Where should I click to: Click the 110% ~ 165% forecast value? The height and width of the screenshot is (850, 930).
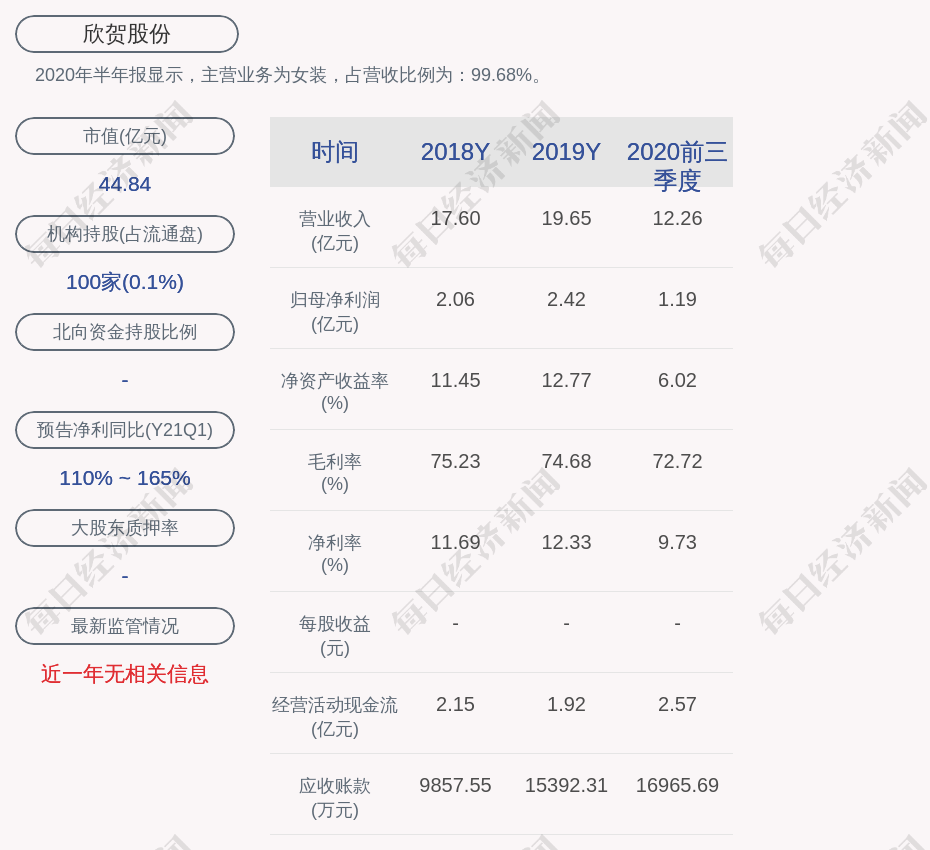pyautogui.click(x=125, y=478)
